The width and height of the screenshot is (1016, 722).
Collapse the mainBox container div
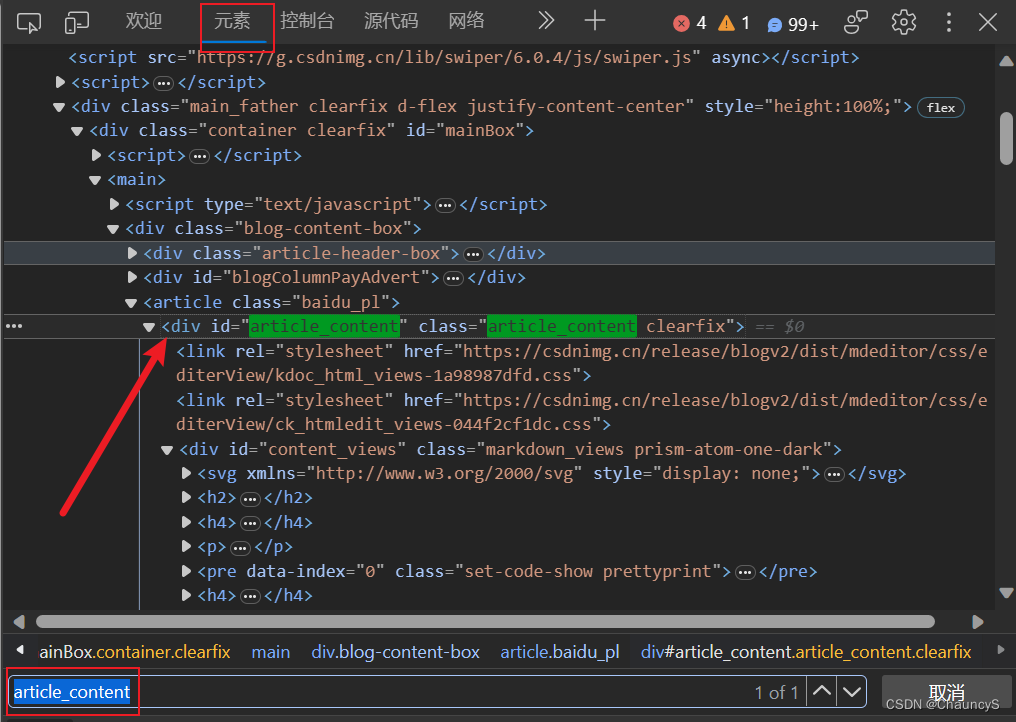pyautogui.click(x=77, y=131)
